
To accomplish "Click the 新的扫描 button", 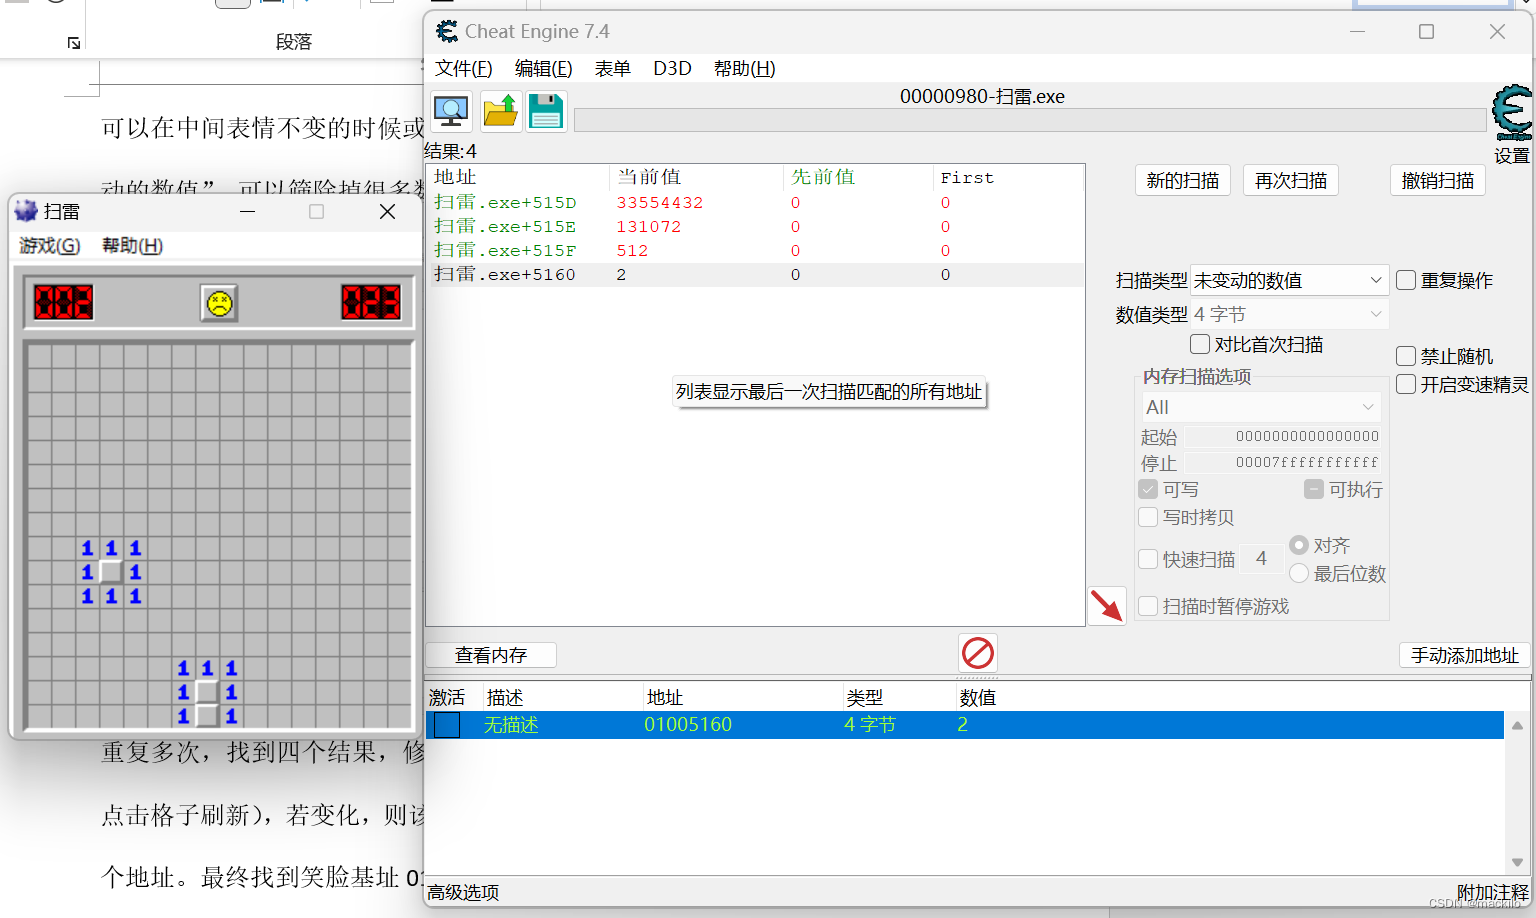I will click(x=1183, y=181).
